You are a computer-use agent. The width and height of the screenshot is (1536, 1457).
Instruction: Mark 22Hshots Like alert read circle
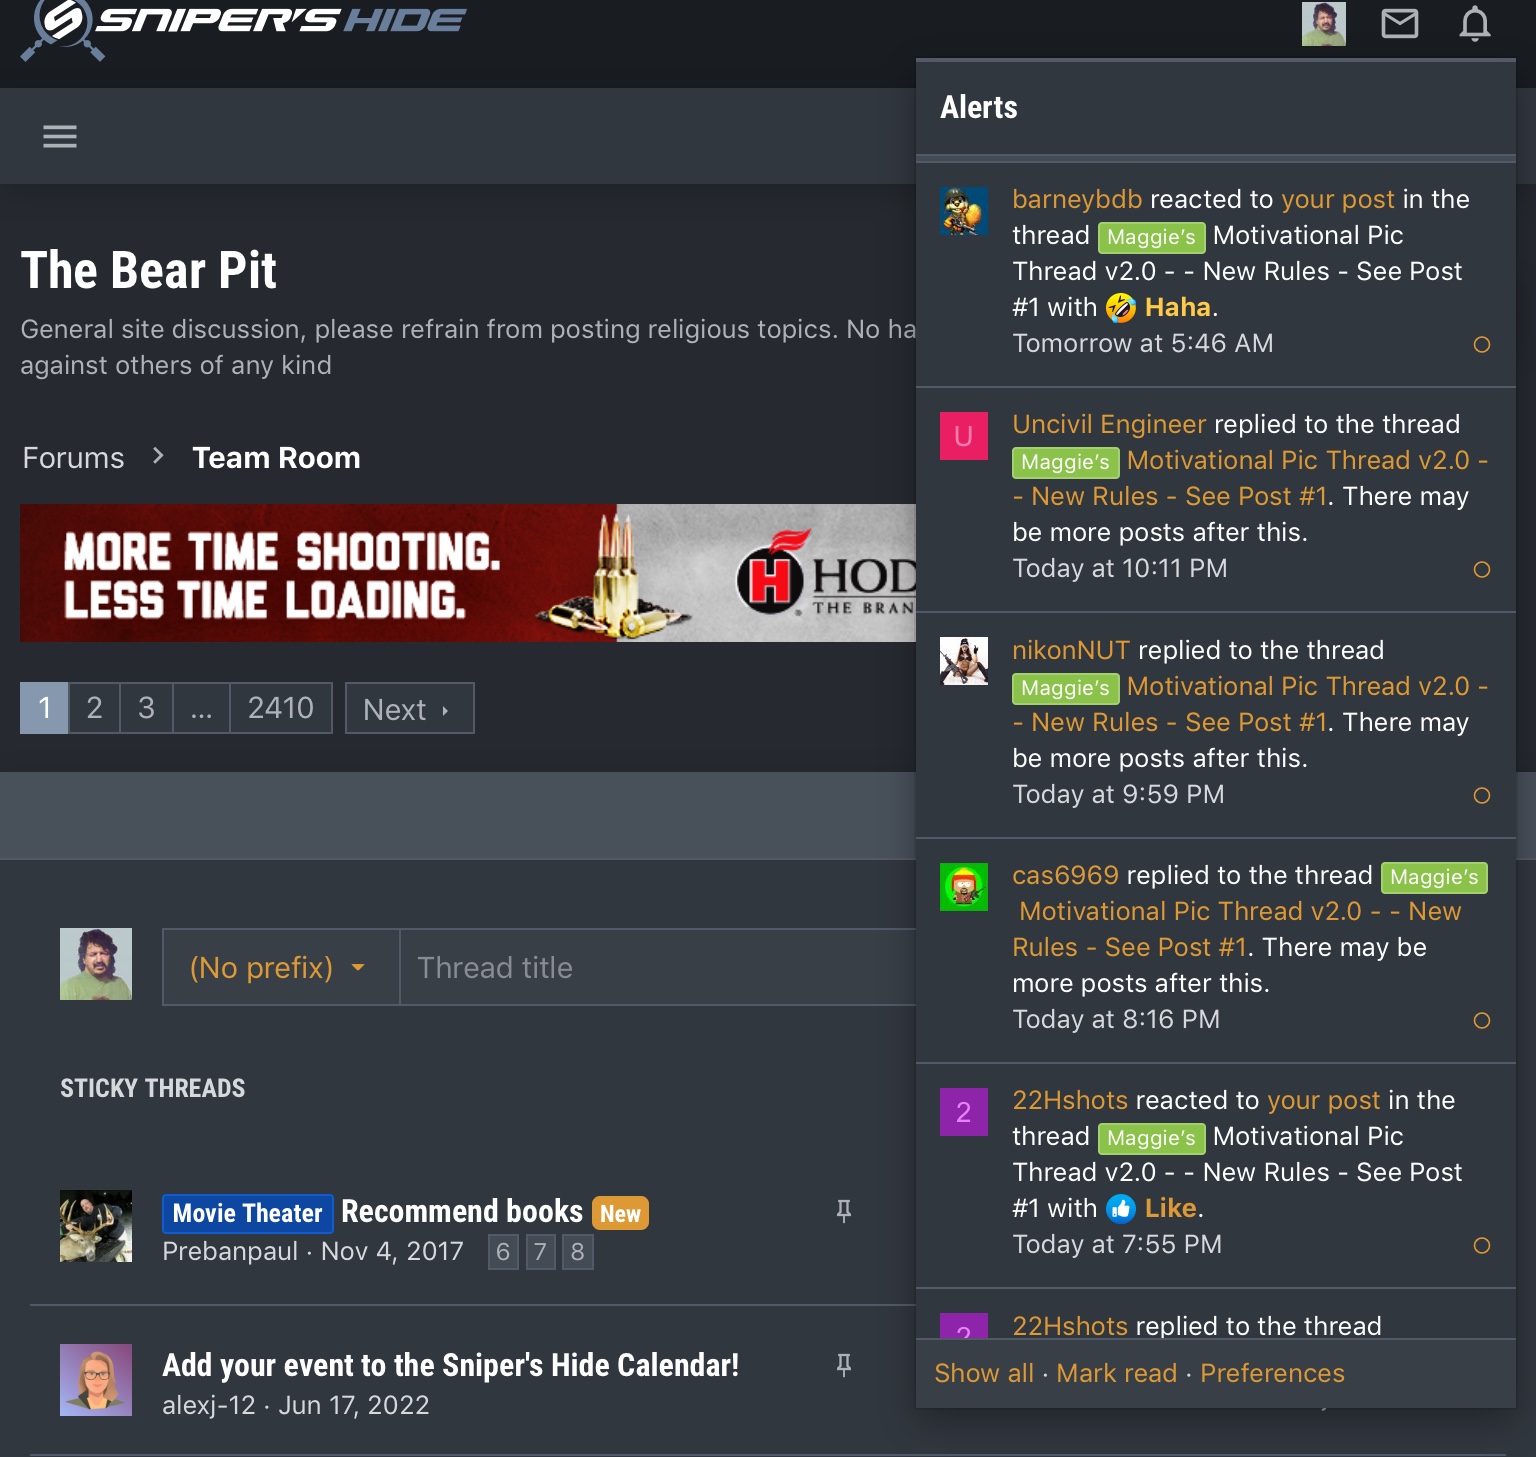(1482, 1245)
